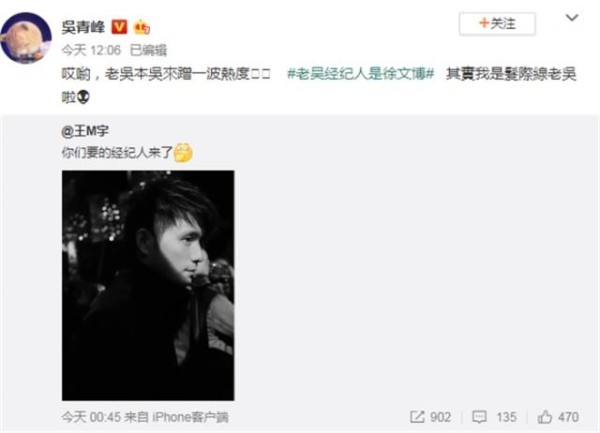
Task: View the black-and-white photo of man
Action: [148, 285]
